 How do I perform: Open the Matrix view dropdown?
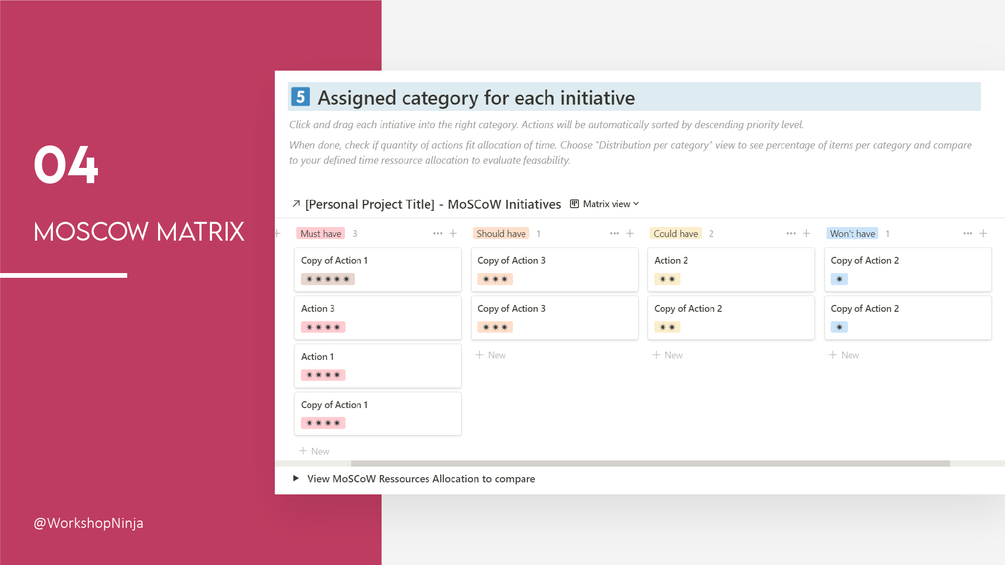click(605, 204)
